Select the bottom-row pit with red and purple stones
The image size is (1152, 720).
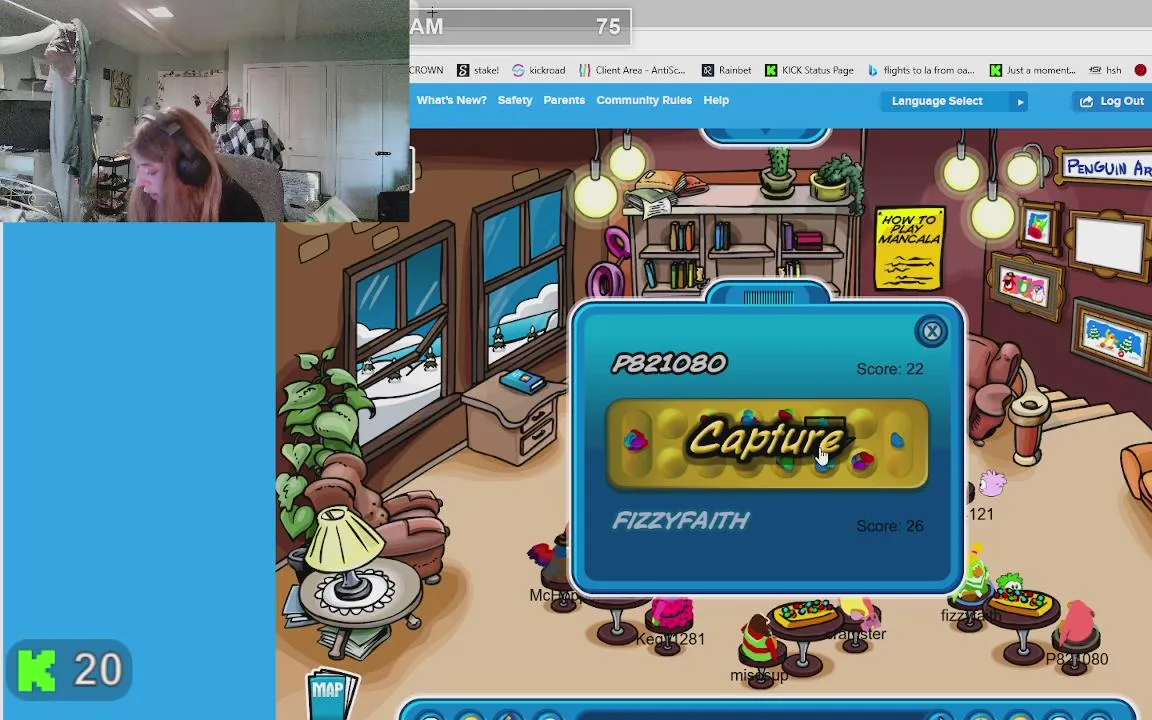(x=862, y=461)
